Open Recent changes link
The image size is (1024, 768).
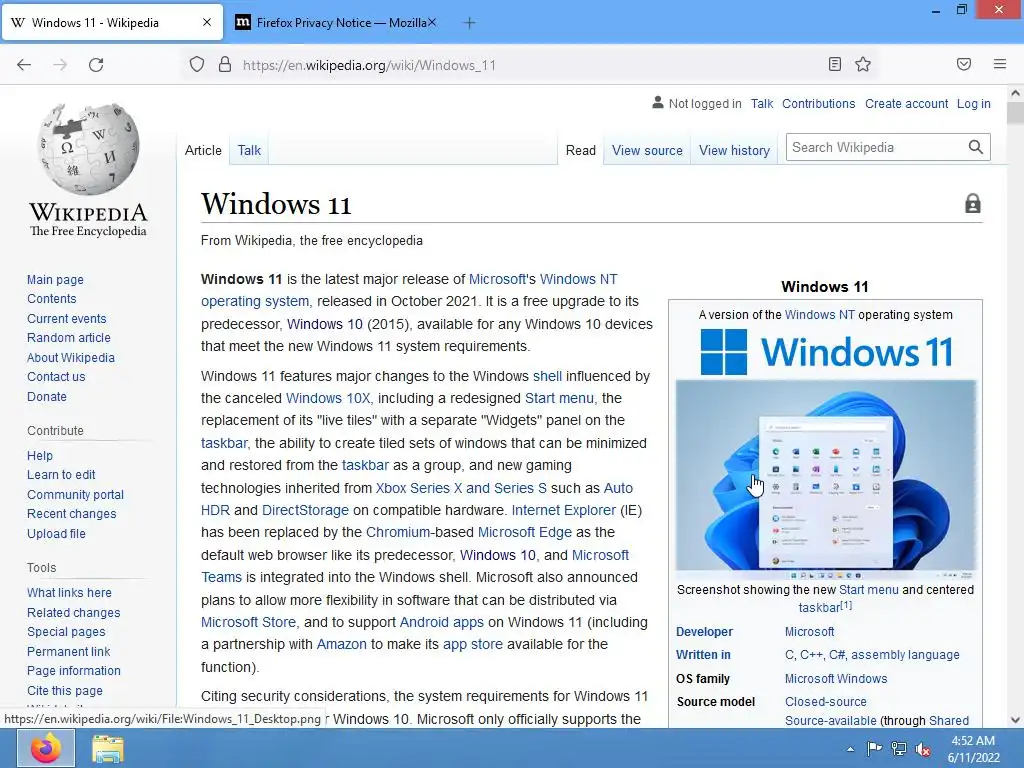pyautogui.click(x=71, y=513)
